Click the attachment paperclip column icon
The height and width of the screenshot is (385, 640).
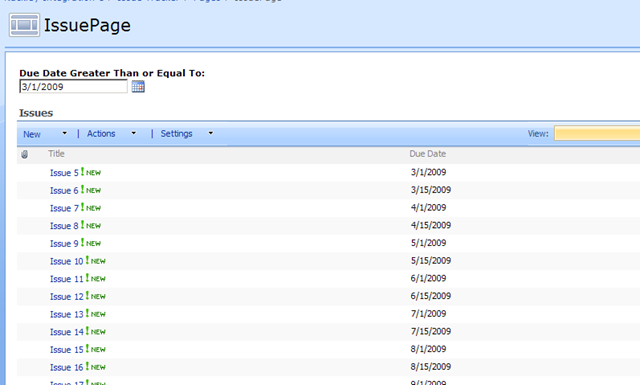pos(24,154)
